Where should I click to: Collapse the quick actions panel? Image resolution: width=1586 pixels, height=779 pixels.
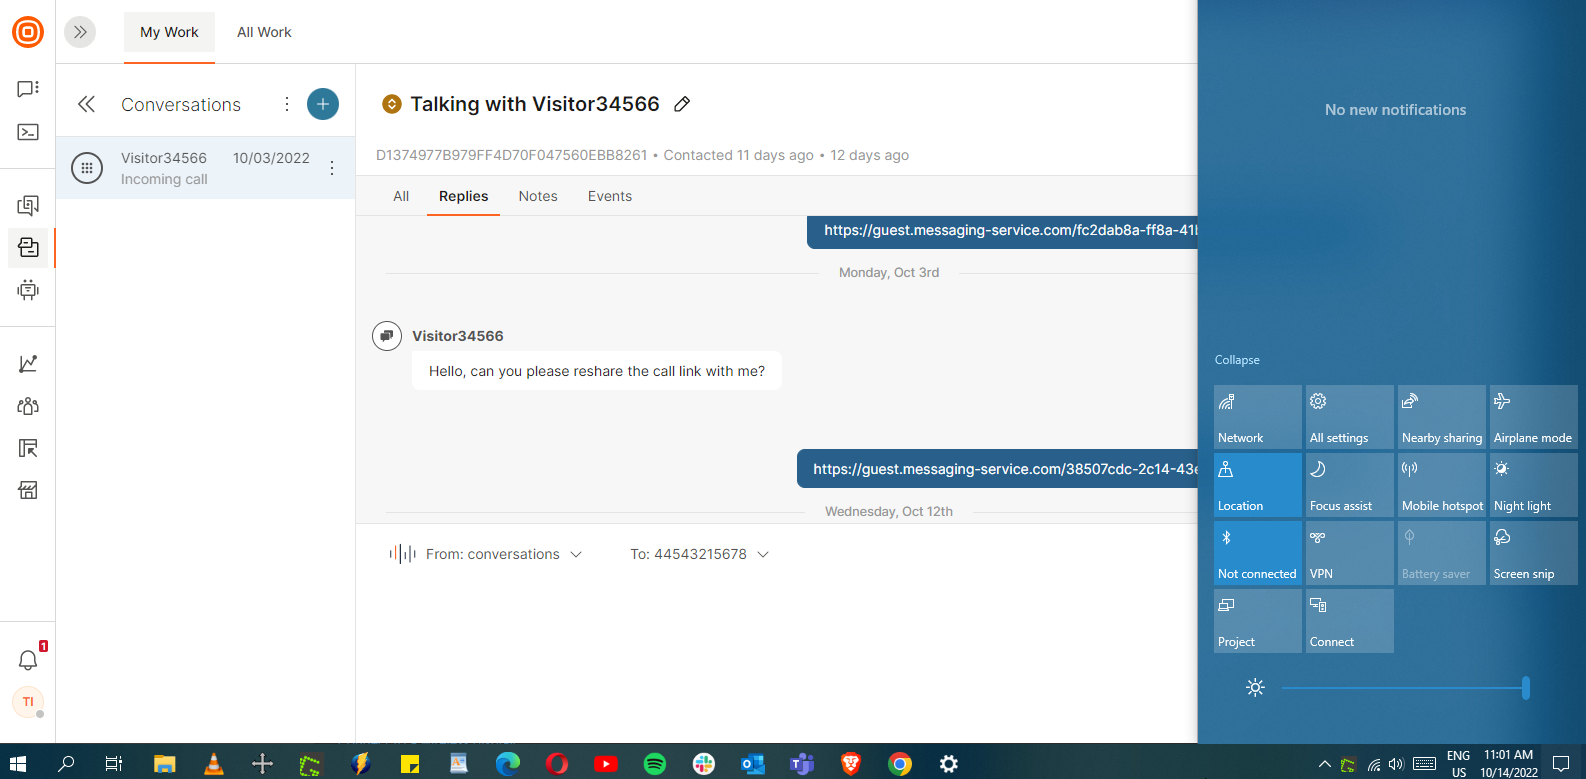pyautogui.click(x=1237, y=360)
